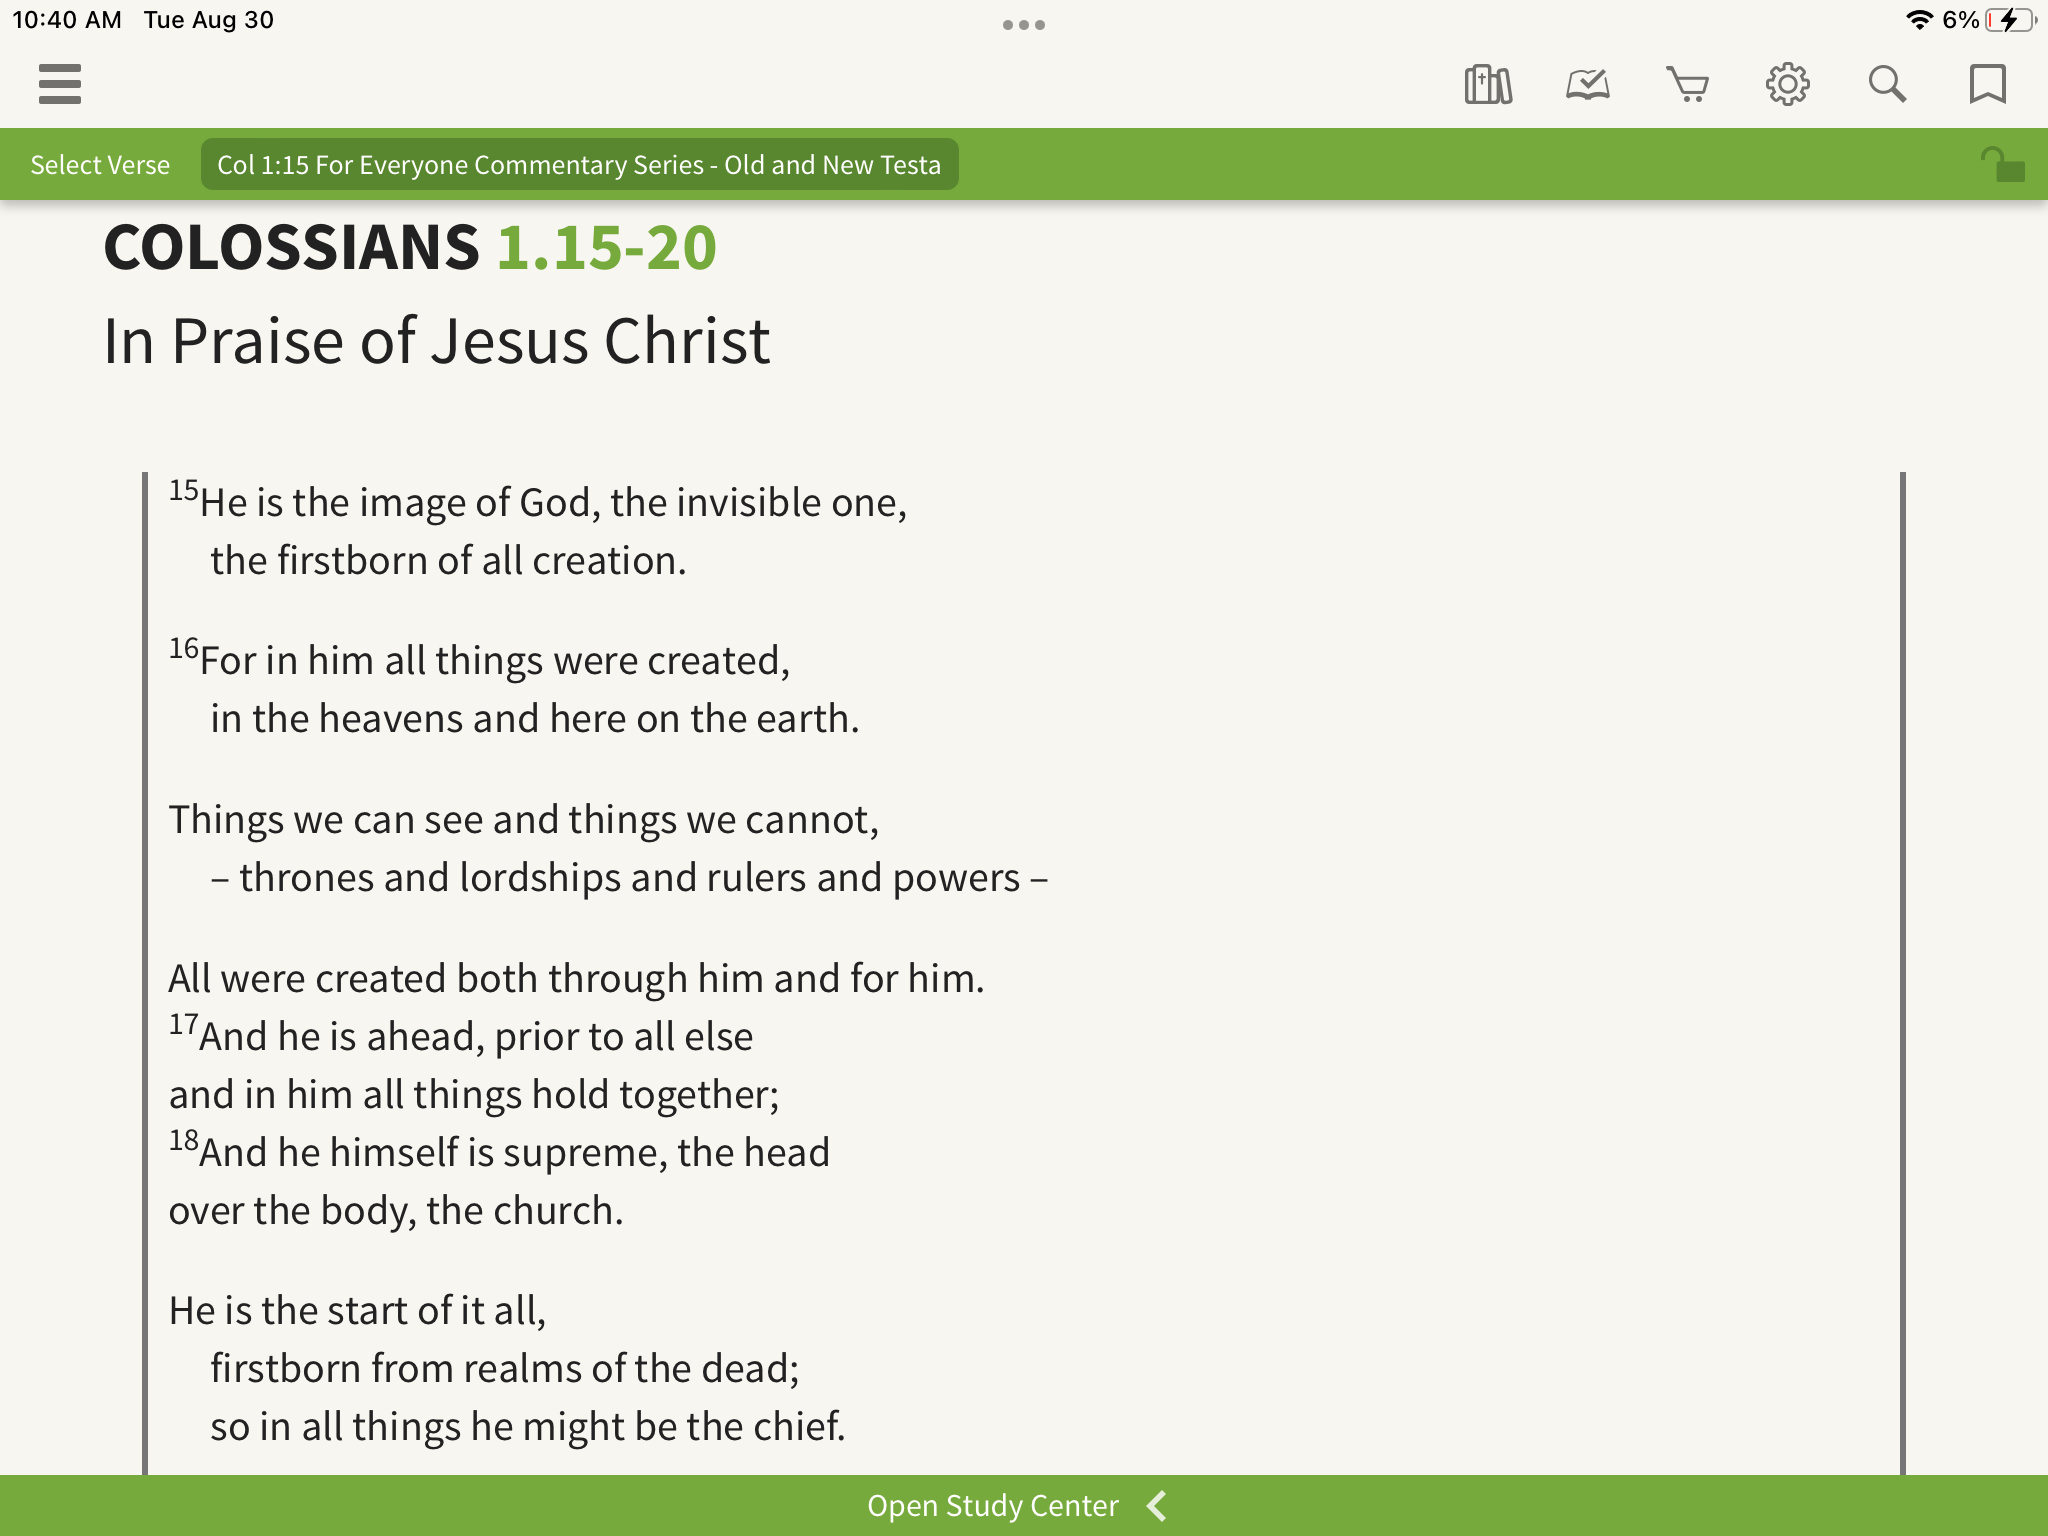Tap the Study Center chevron arrow
This screenshot has height=1536, width=2048.
(x=1157, y=1505)
